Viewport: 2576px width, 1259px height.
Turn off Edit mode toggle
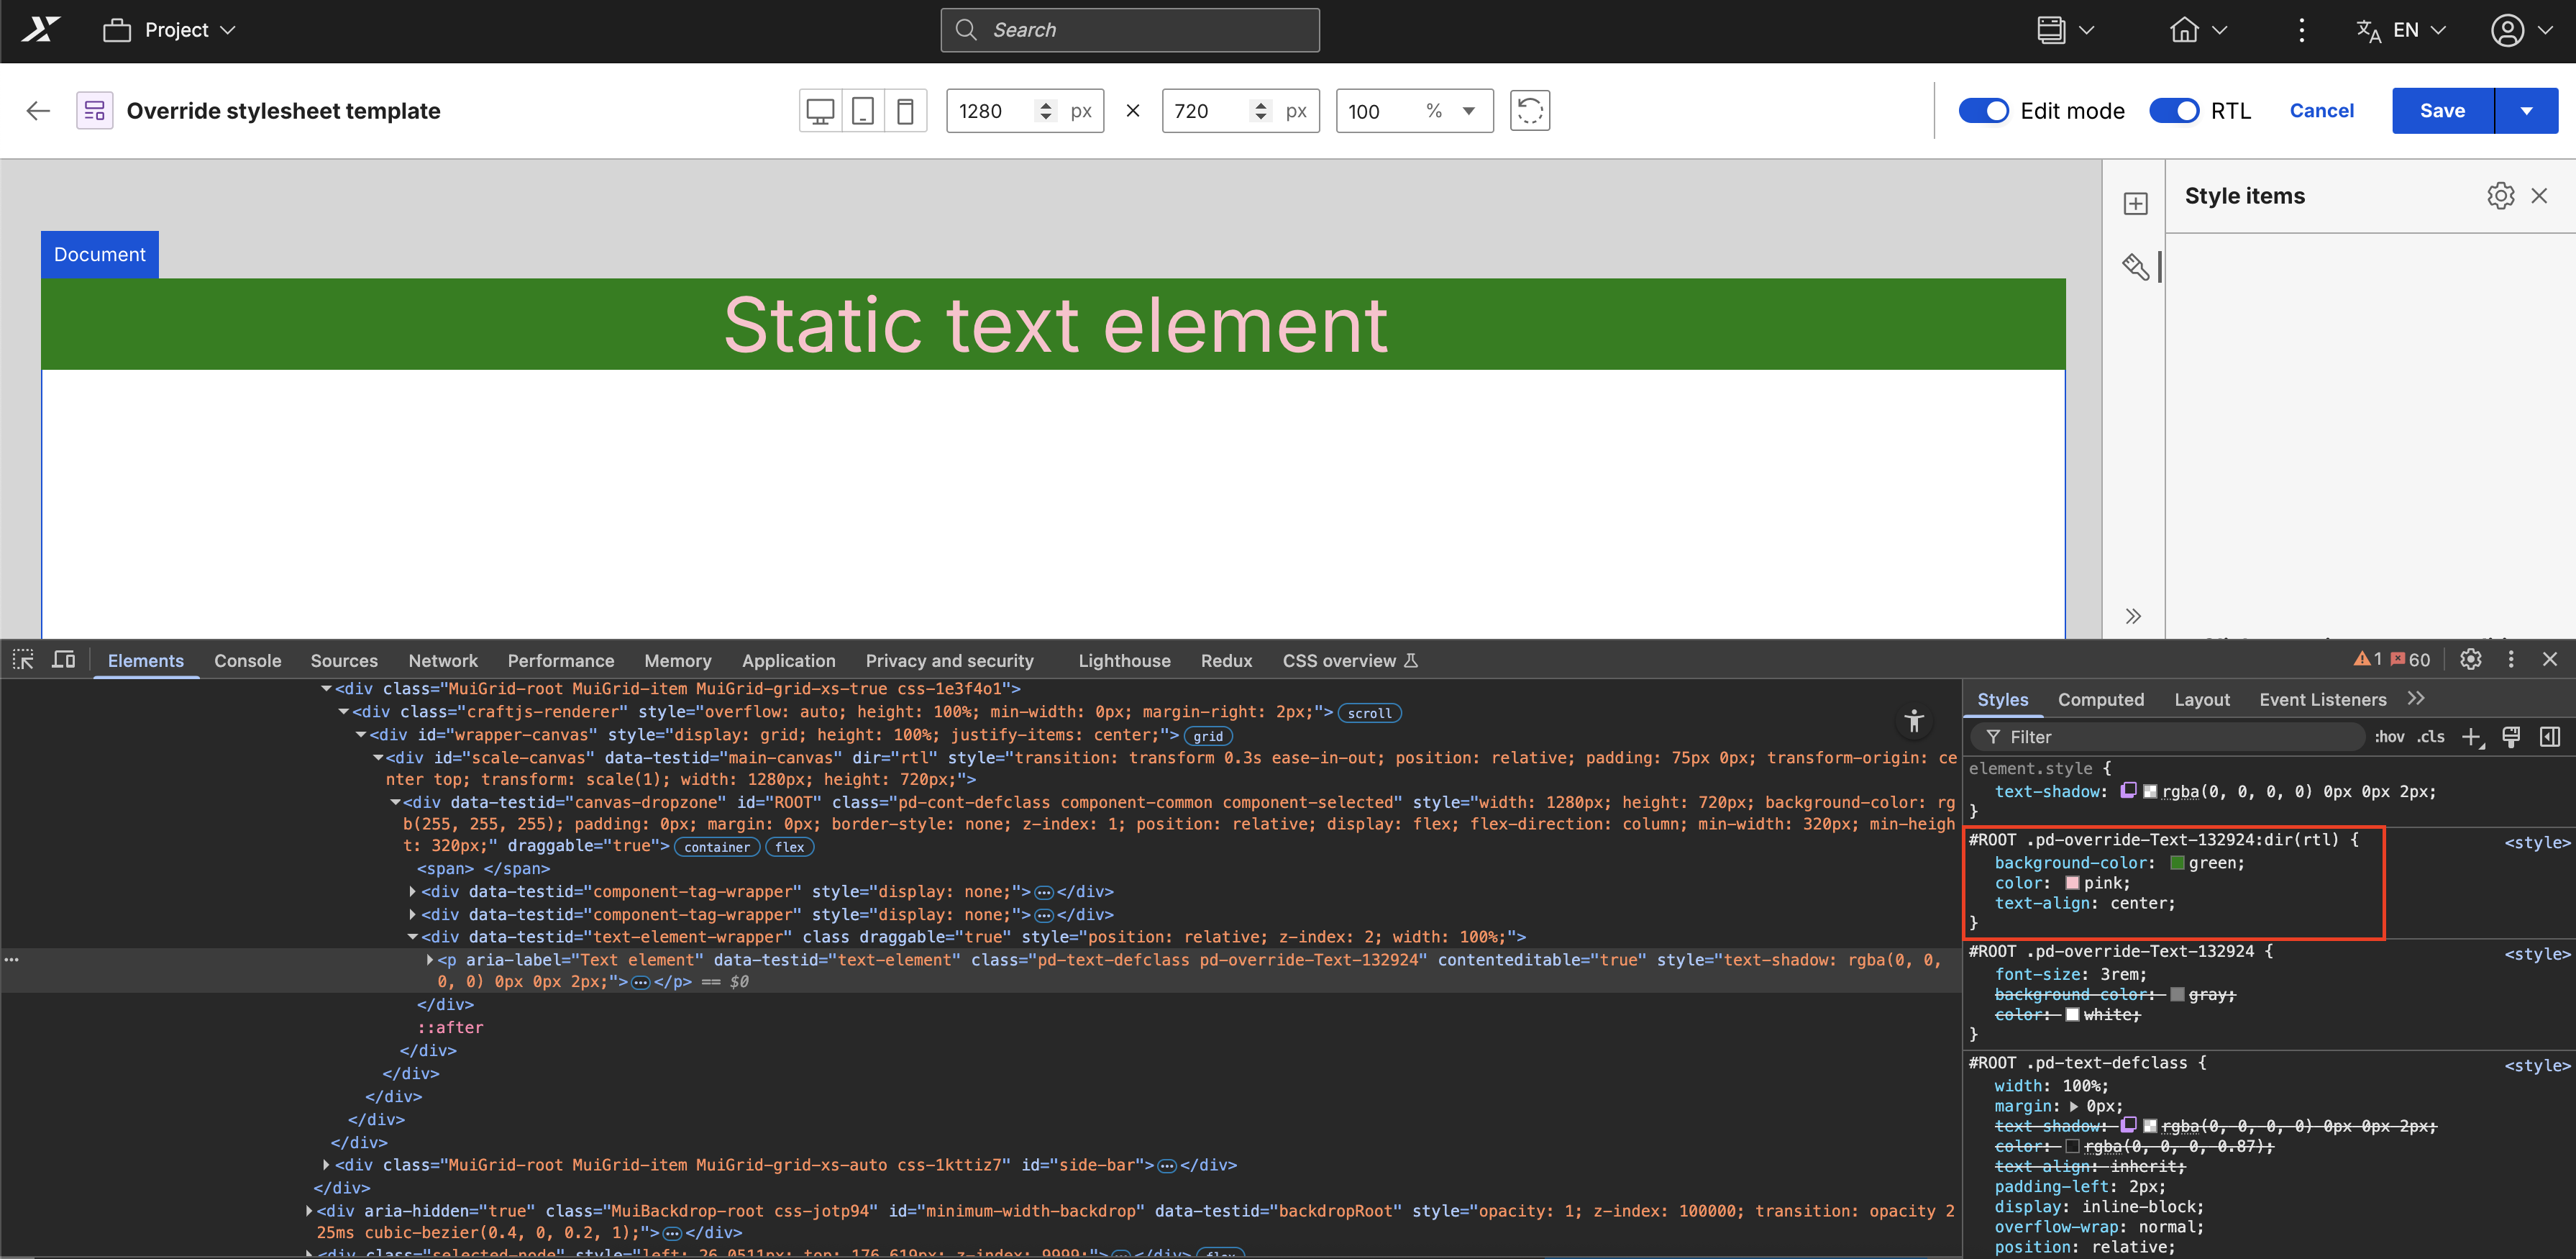[x=1983, y=111]
